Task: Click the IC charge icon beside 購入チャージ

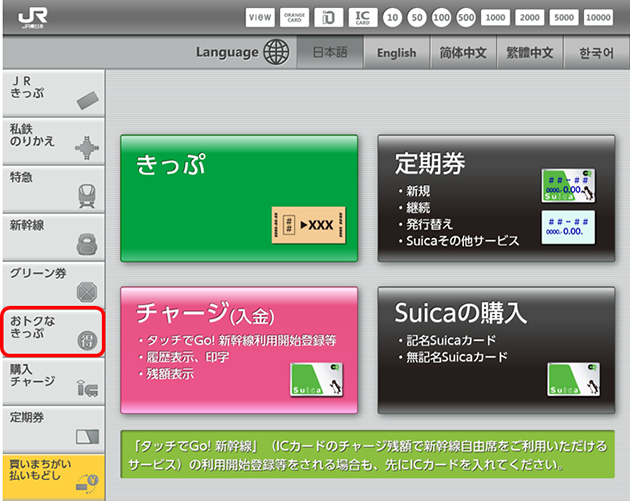Action: (88, 388)
